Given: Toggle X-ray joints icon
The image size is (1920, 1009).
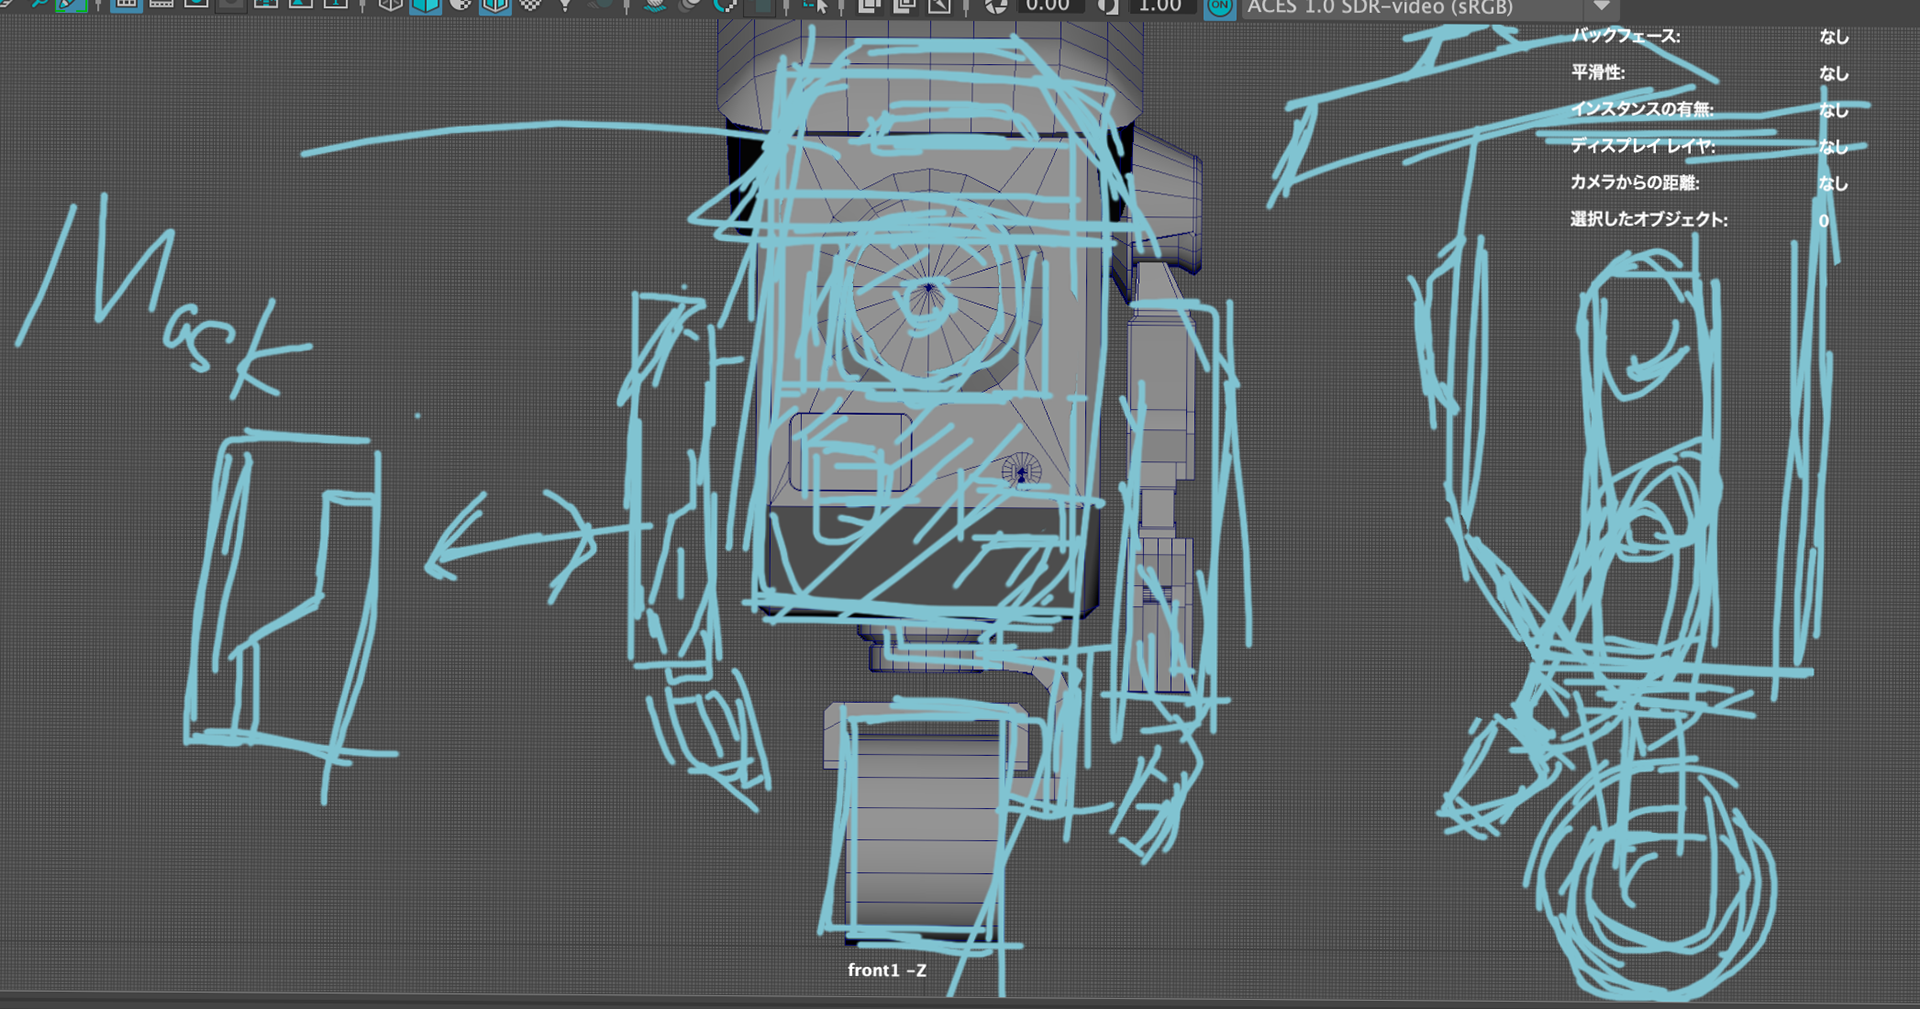Looking at the screenshot, I should pyautogui.click(x=939, y=5).
